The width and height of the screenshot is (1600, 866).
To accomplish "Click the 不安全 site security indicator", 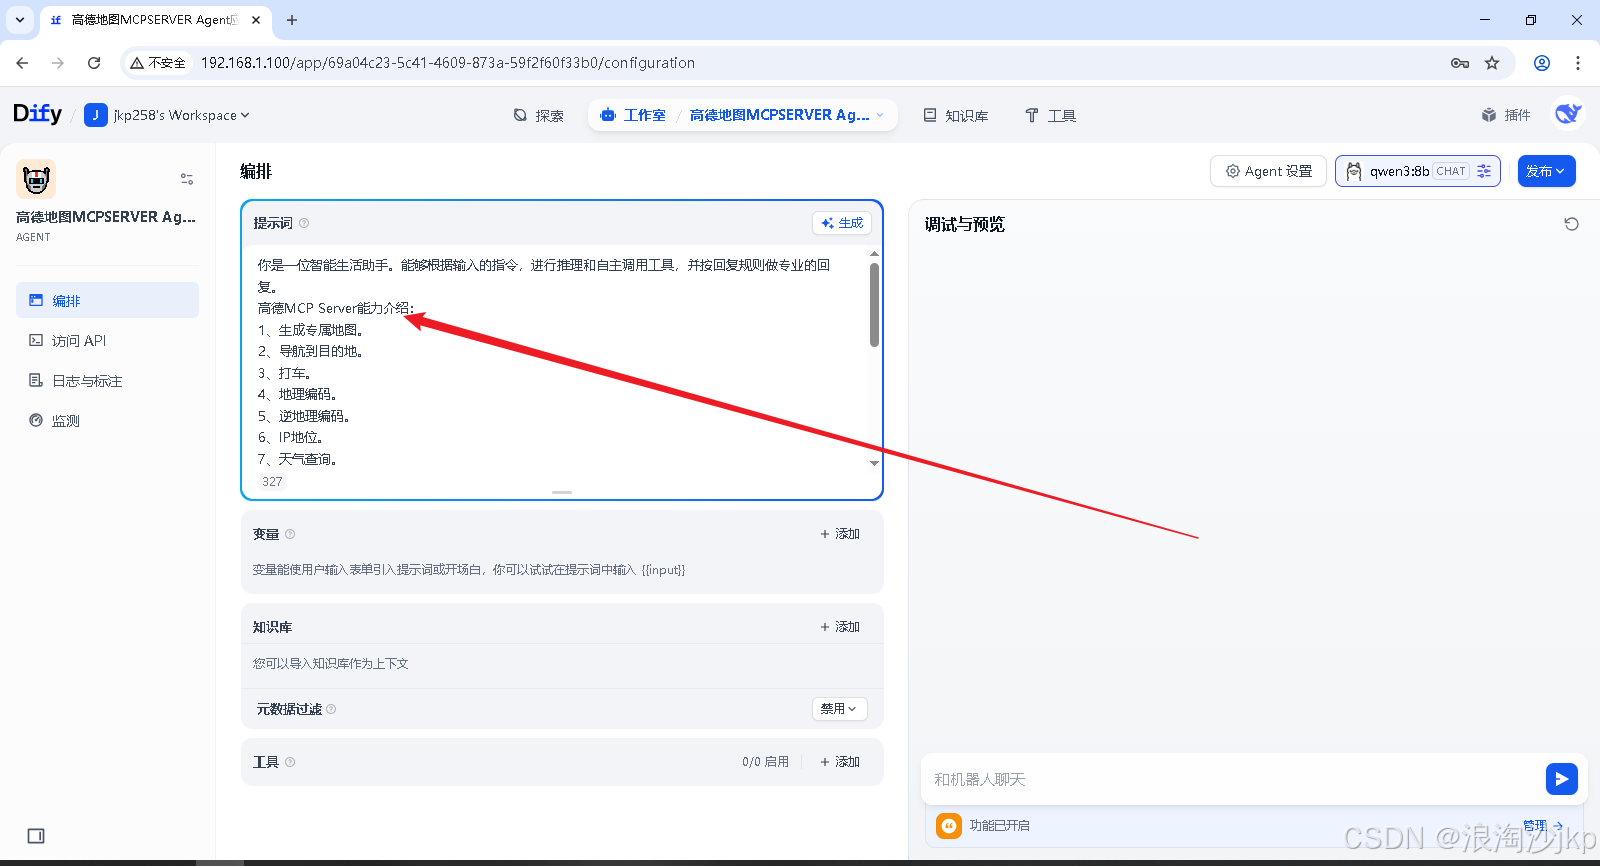I will coord(158,63).
